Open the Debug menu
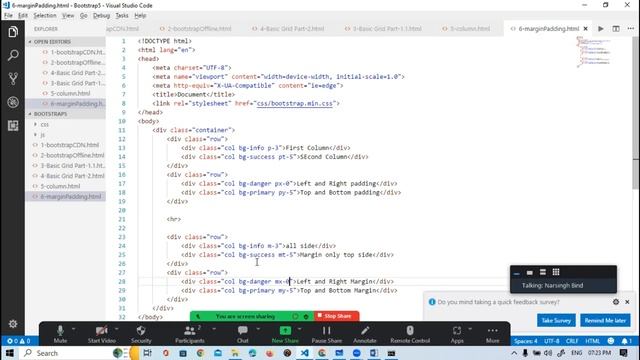This screenshot has width=640, height=360. (101, 16)
